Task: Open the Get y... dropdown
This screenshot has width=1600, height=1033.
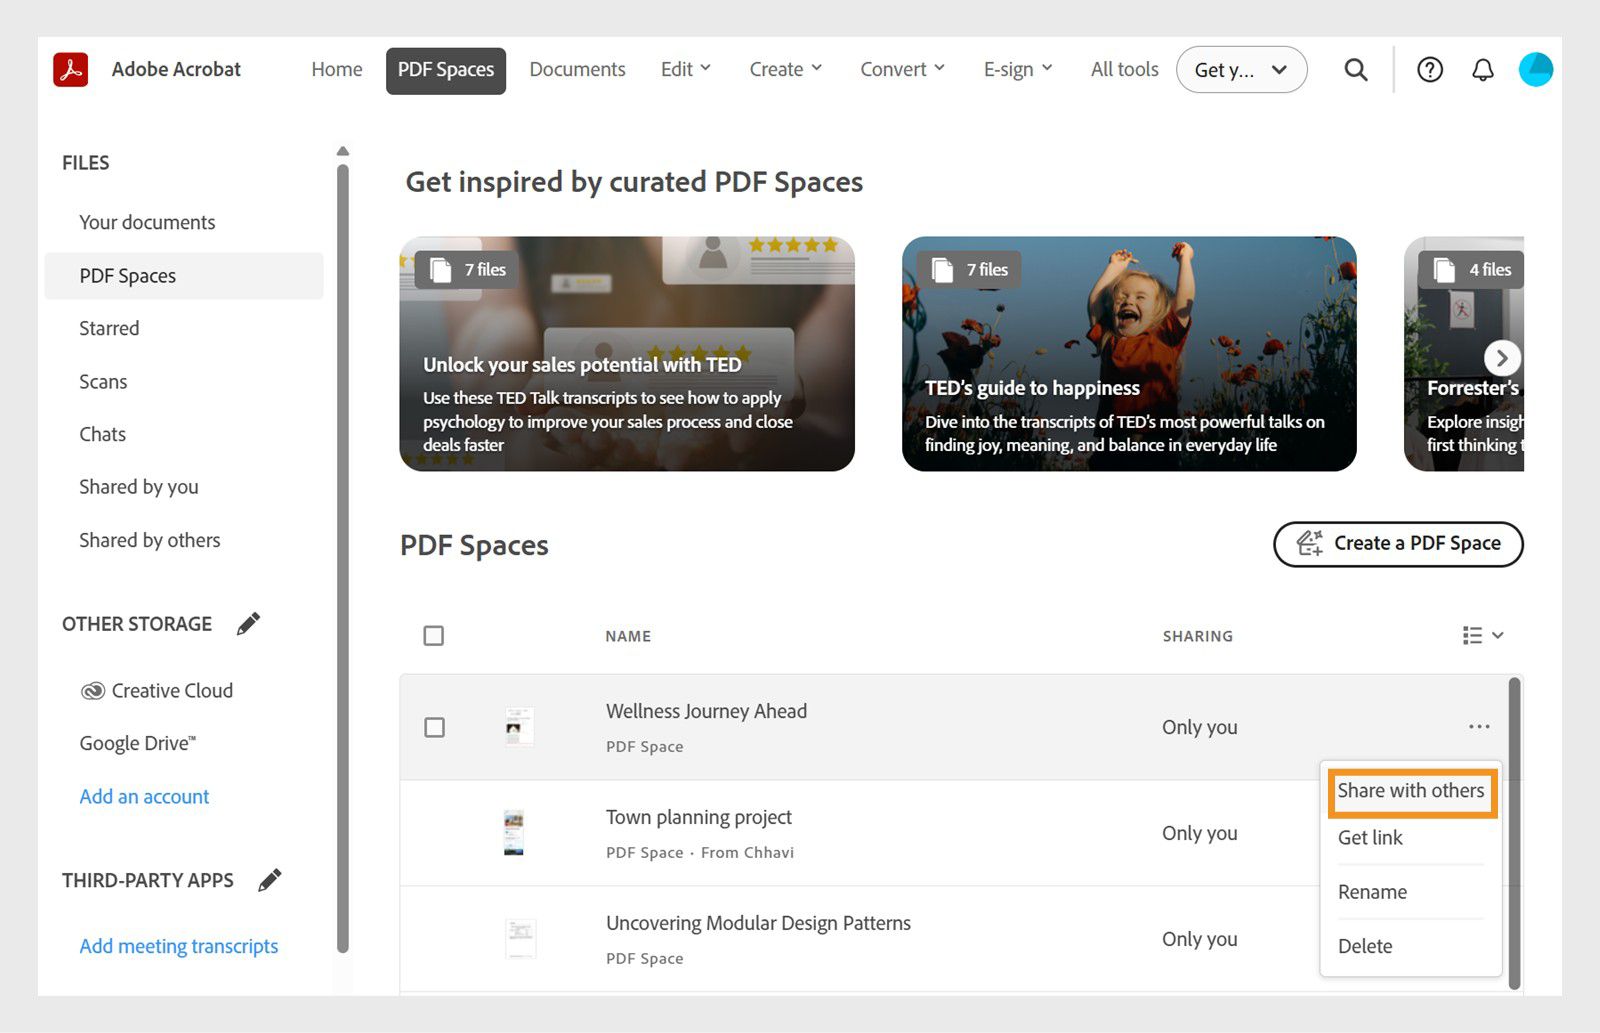Action: (1241, 69)
